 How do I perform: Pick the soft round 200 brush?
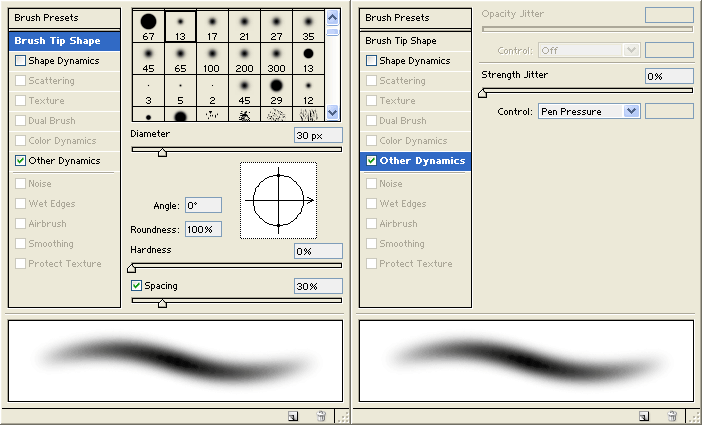[244, 59]
